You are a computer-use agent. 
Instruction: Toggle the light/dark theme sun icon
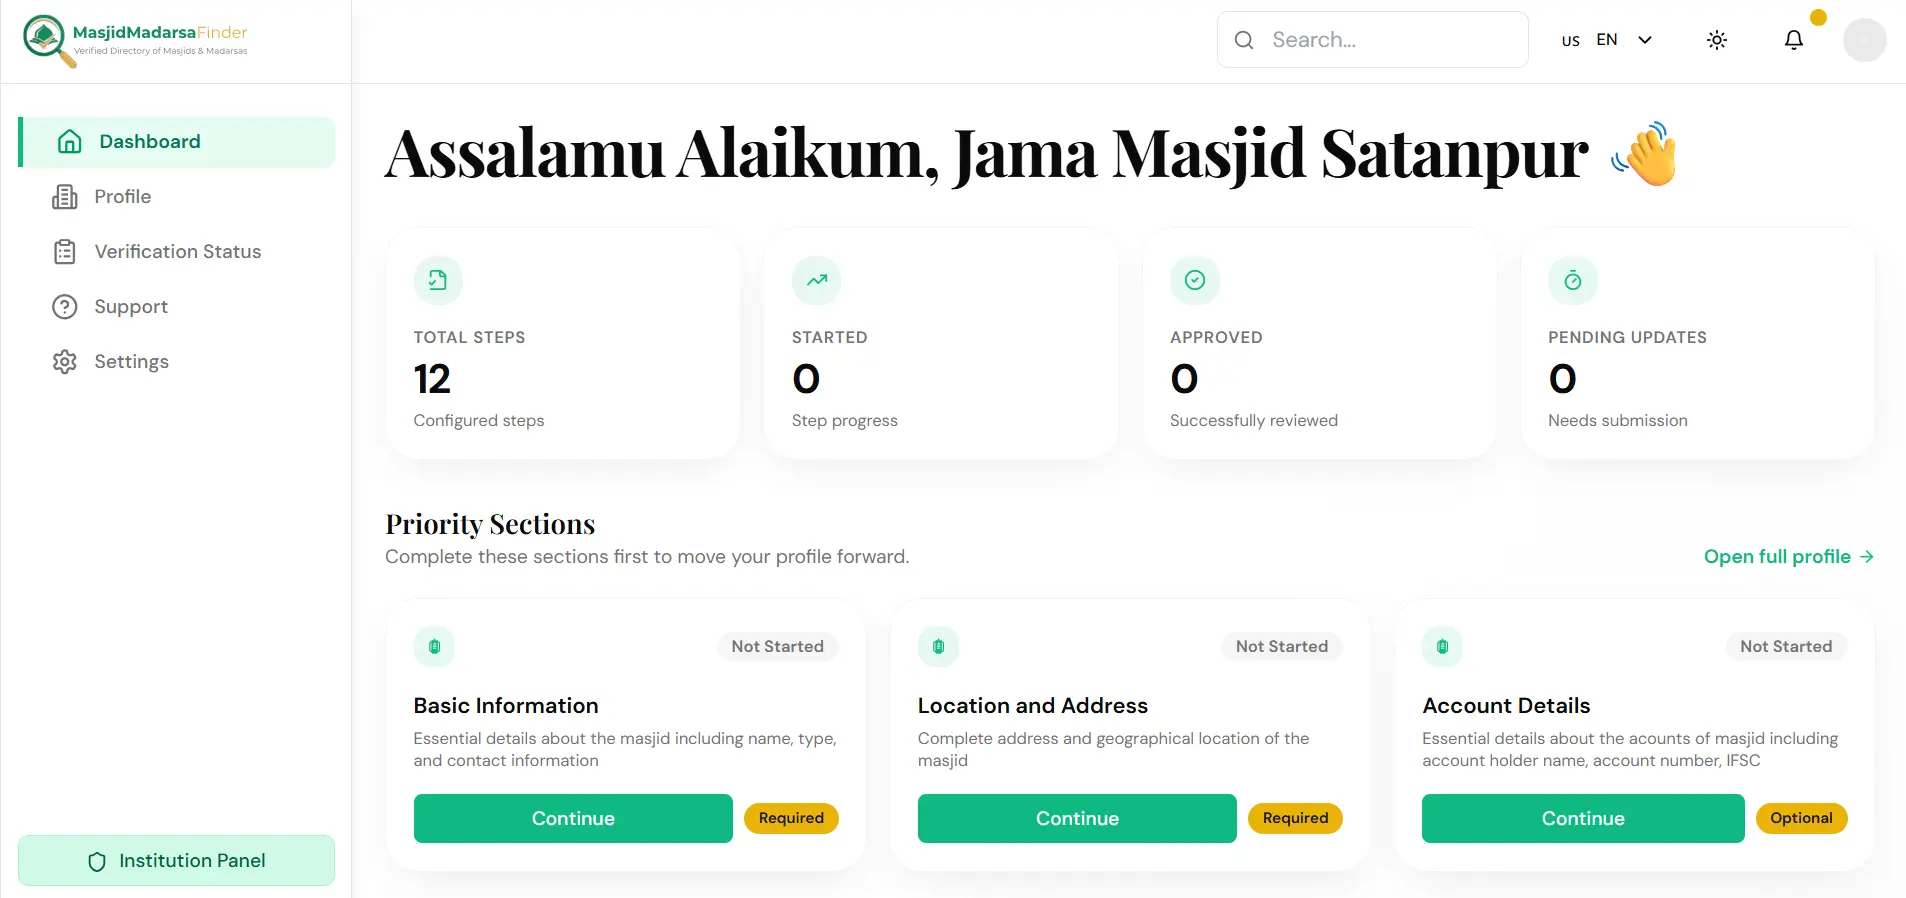(1717, 40)
